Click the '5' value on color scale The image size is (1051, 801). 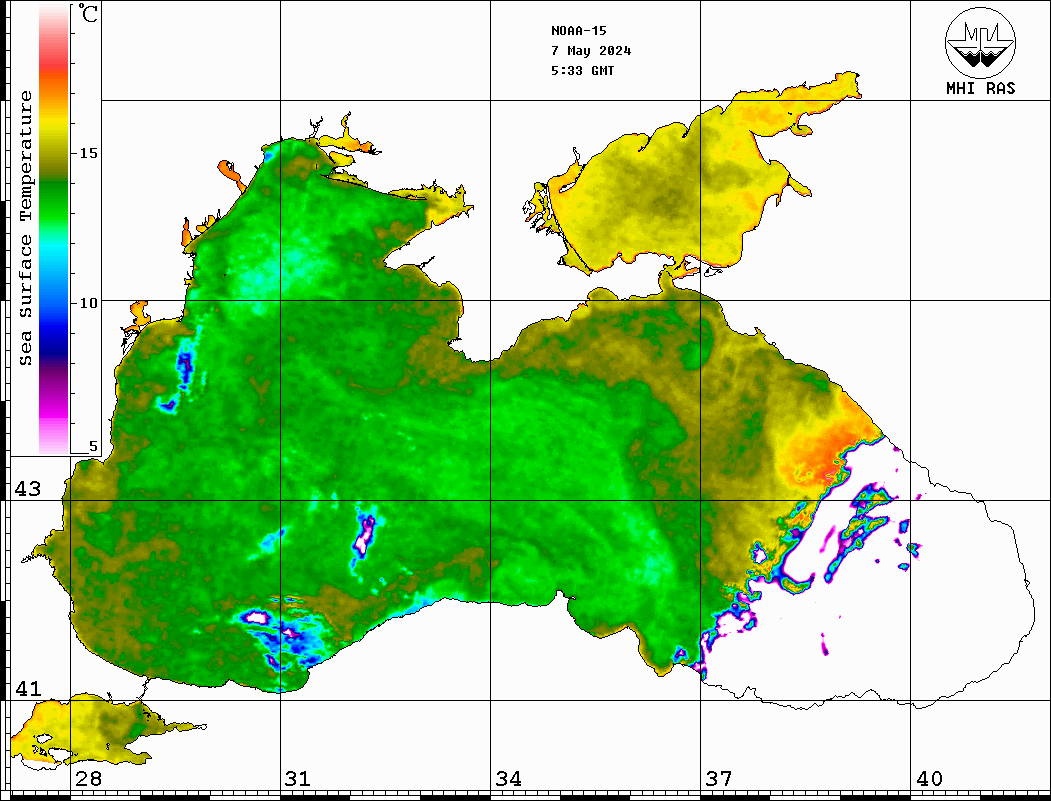(93, 446)
